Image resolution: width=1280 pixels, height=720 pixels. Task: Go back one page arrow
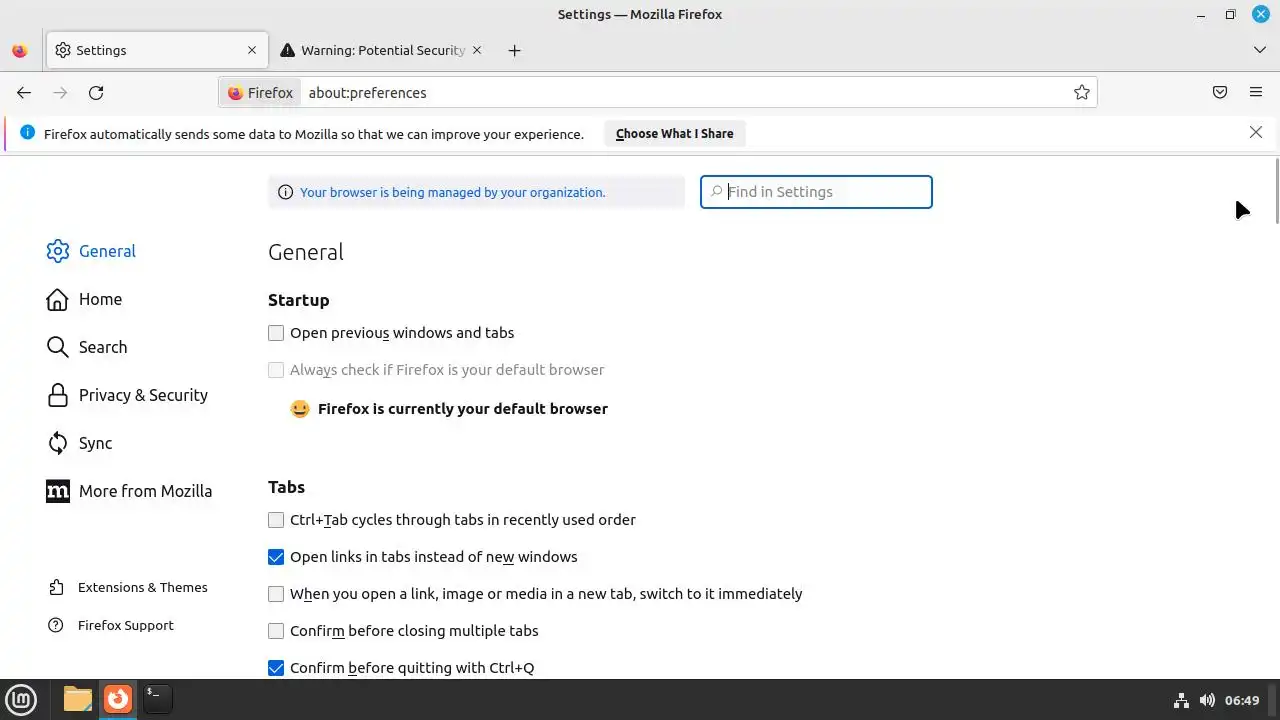pyautogui.click(x=24, y=93)
